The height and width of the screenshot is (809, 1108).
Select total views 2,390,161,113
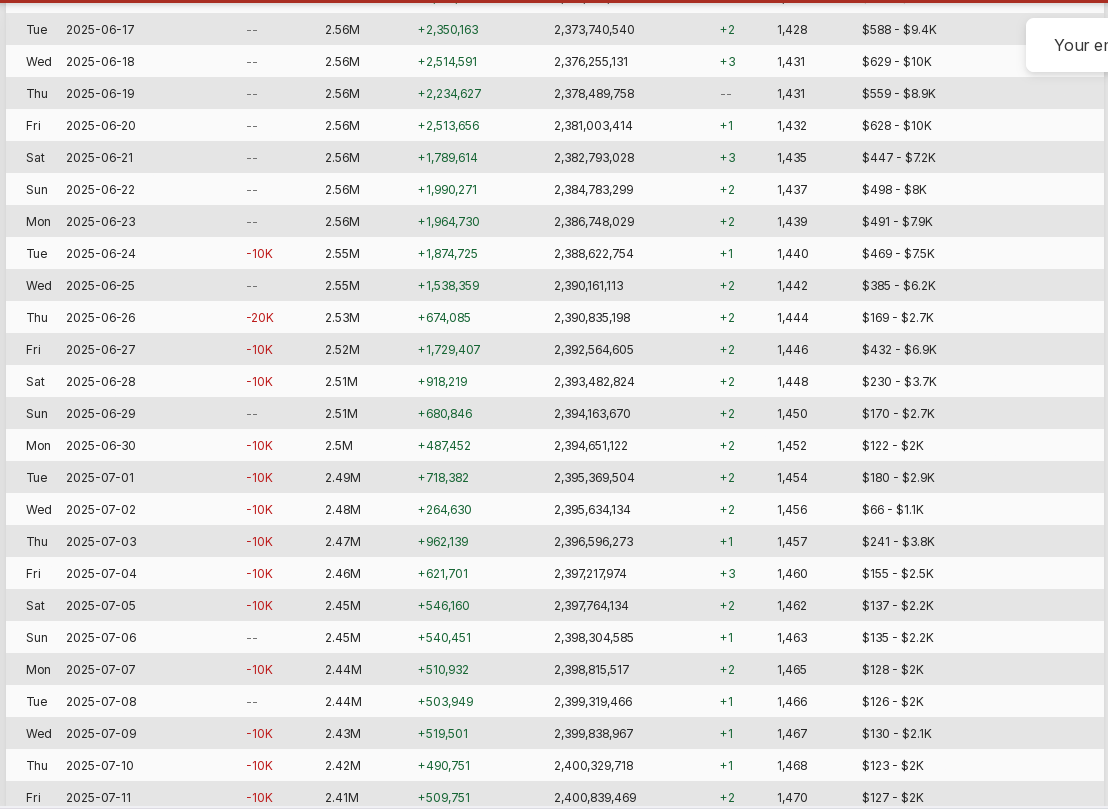tap(589, 285)
